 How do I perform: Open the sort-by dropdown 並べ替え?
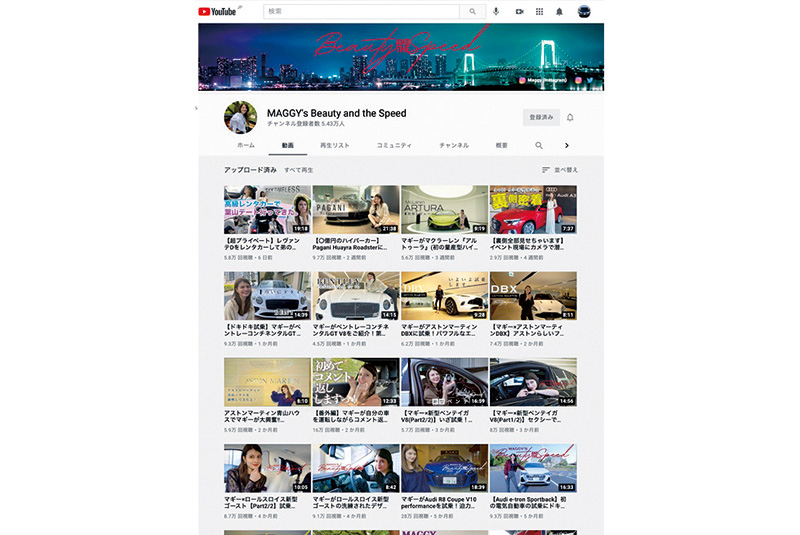click(560, 170)
